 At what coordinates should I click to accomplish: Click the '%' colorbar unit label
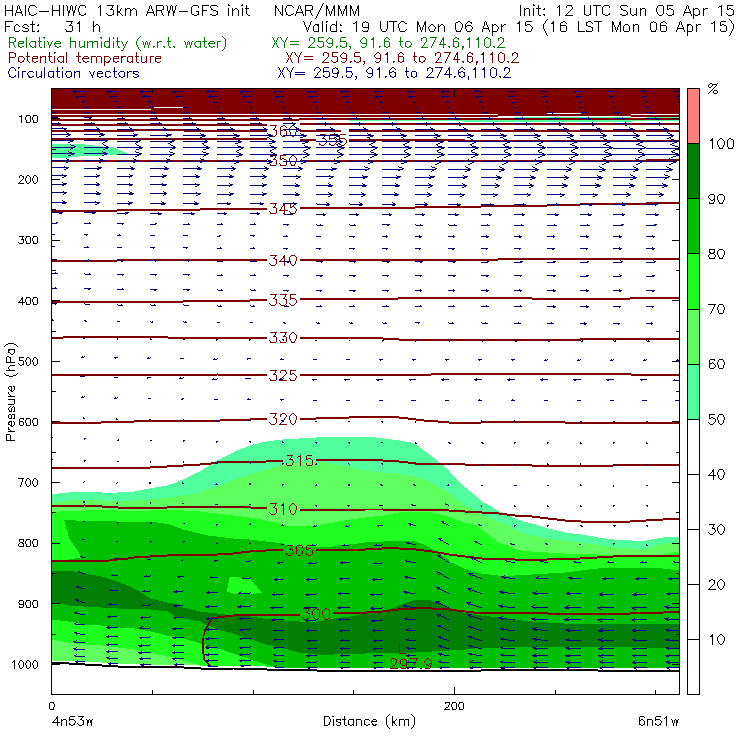point(713,89)
